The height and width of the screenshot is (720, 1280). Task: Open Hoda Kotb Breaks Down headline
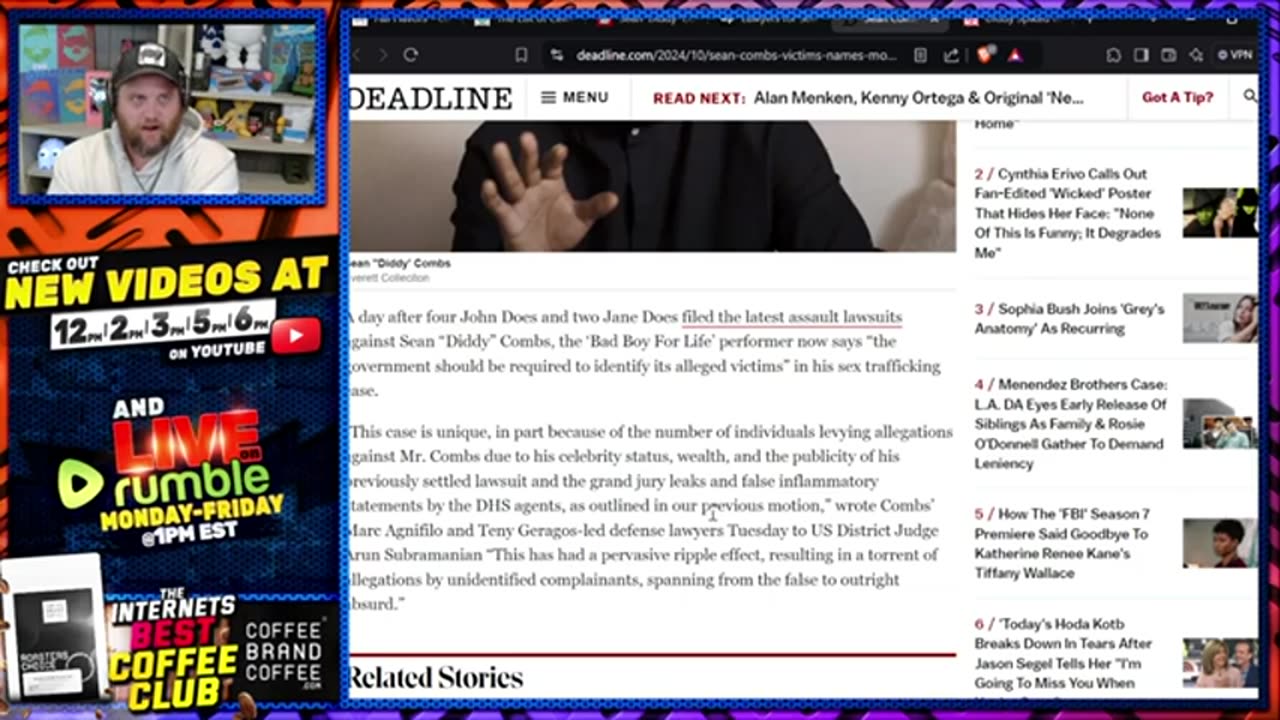pos(1064,654)
